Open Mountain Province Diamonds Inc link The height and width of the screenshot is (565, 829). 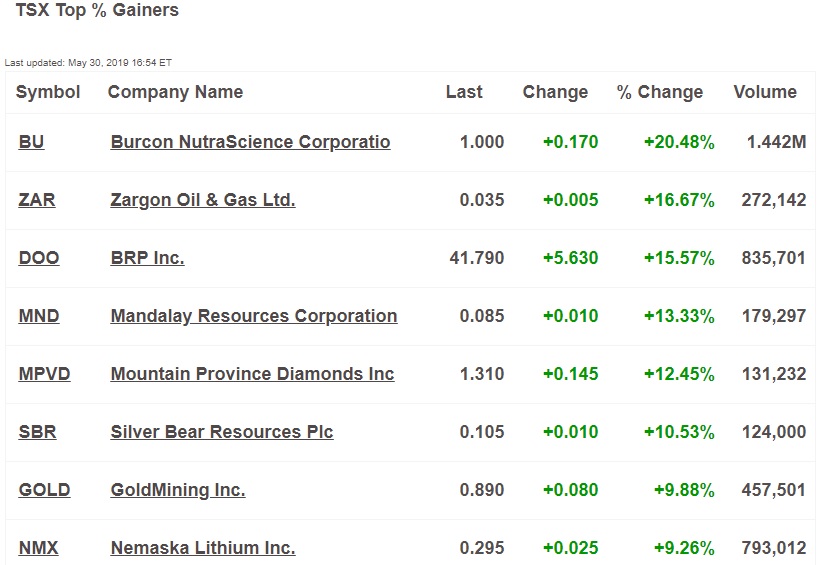(x=252, y=374)
